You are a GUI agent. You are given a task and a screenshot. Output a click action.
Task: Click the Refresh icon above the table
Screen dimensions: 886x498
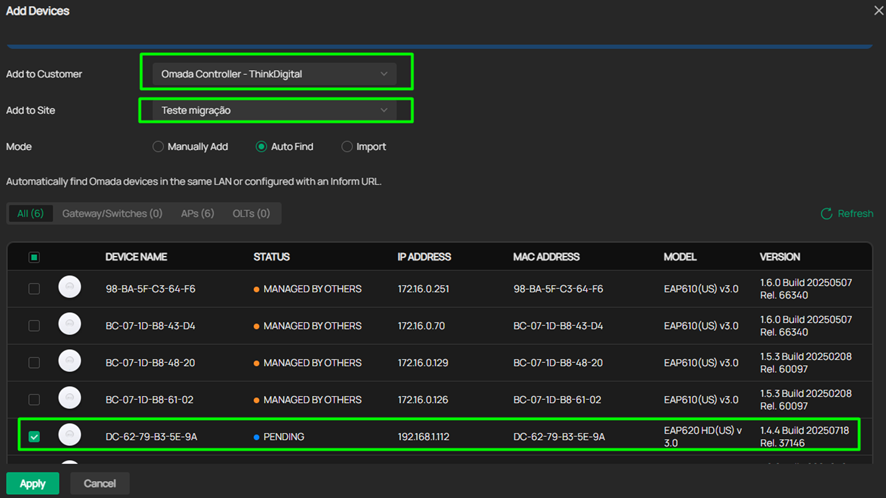point(826,214)
